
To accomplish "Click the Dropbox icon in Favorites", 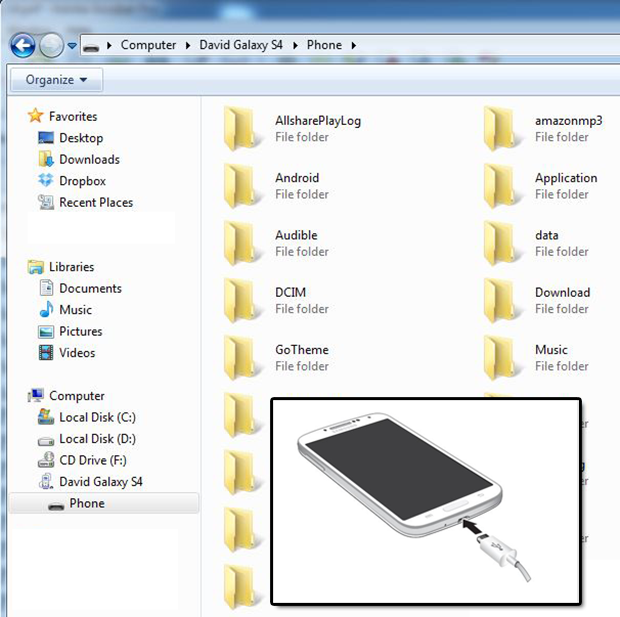I will (46, 180).
